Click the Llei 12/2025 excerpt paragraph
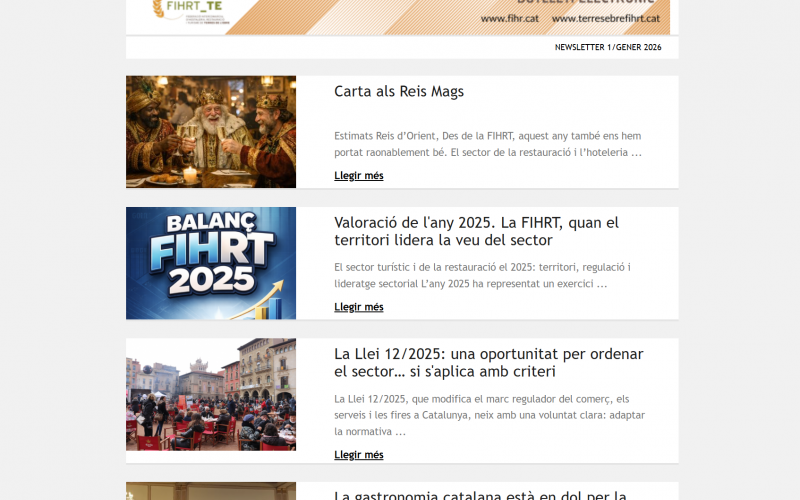This screenshot has width=800, height=500. point(486,415)
